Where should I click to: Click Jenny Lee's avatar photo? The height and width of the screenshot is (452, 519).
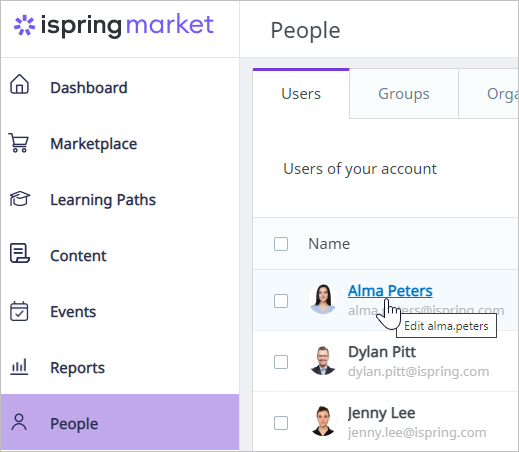pos(323,421)
